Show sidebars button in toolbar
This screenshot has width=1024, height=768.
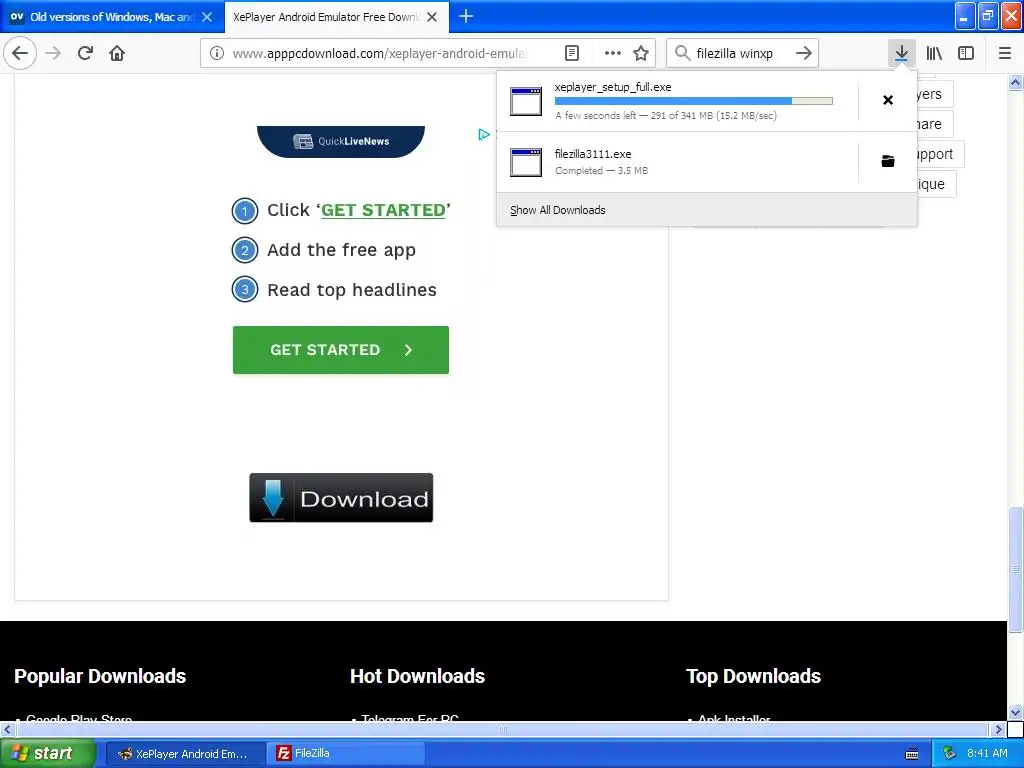coord(966,53)
